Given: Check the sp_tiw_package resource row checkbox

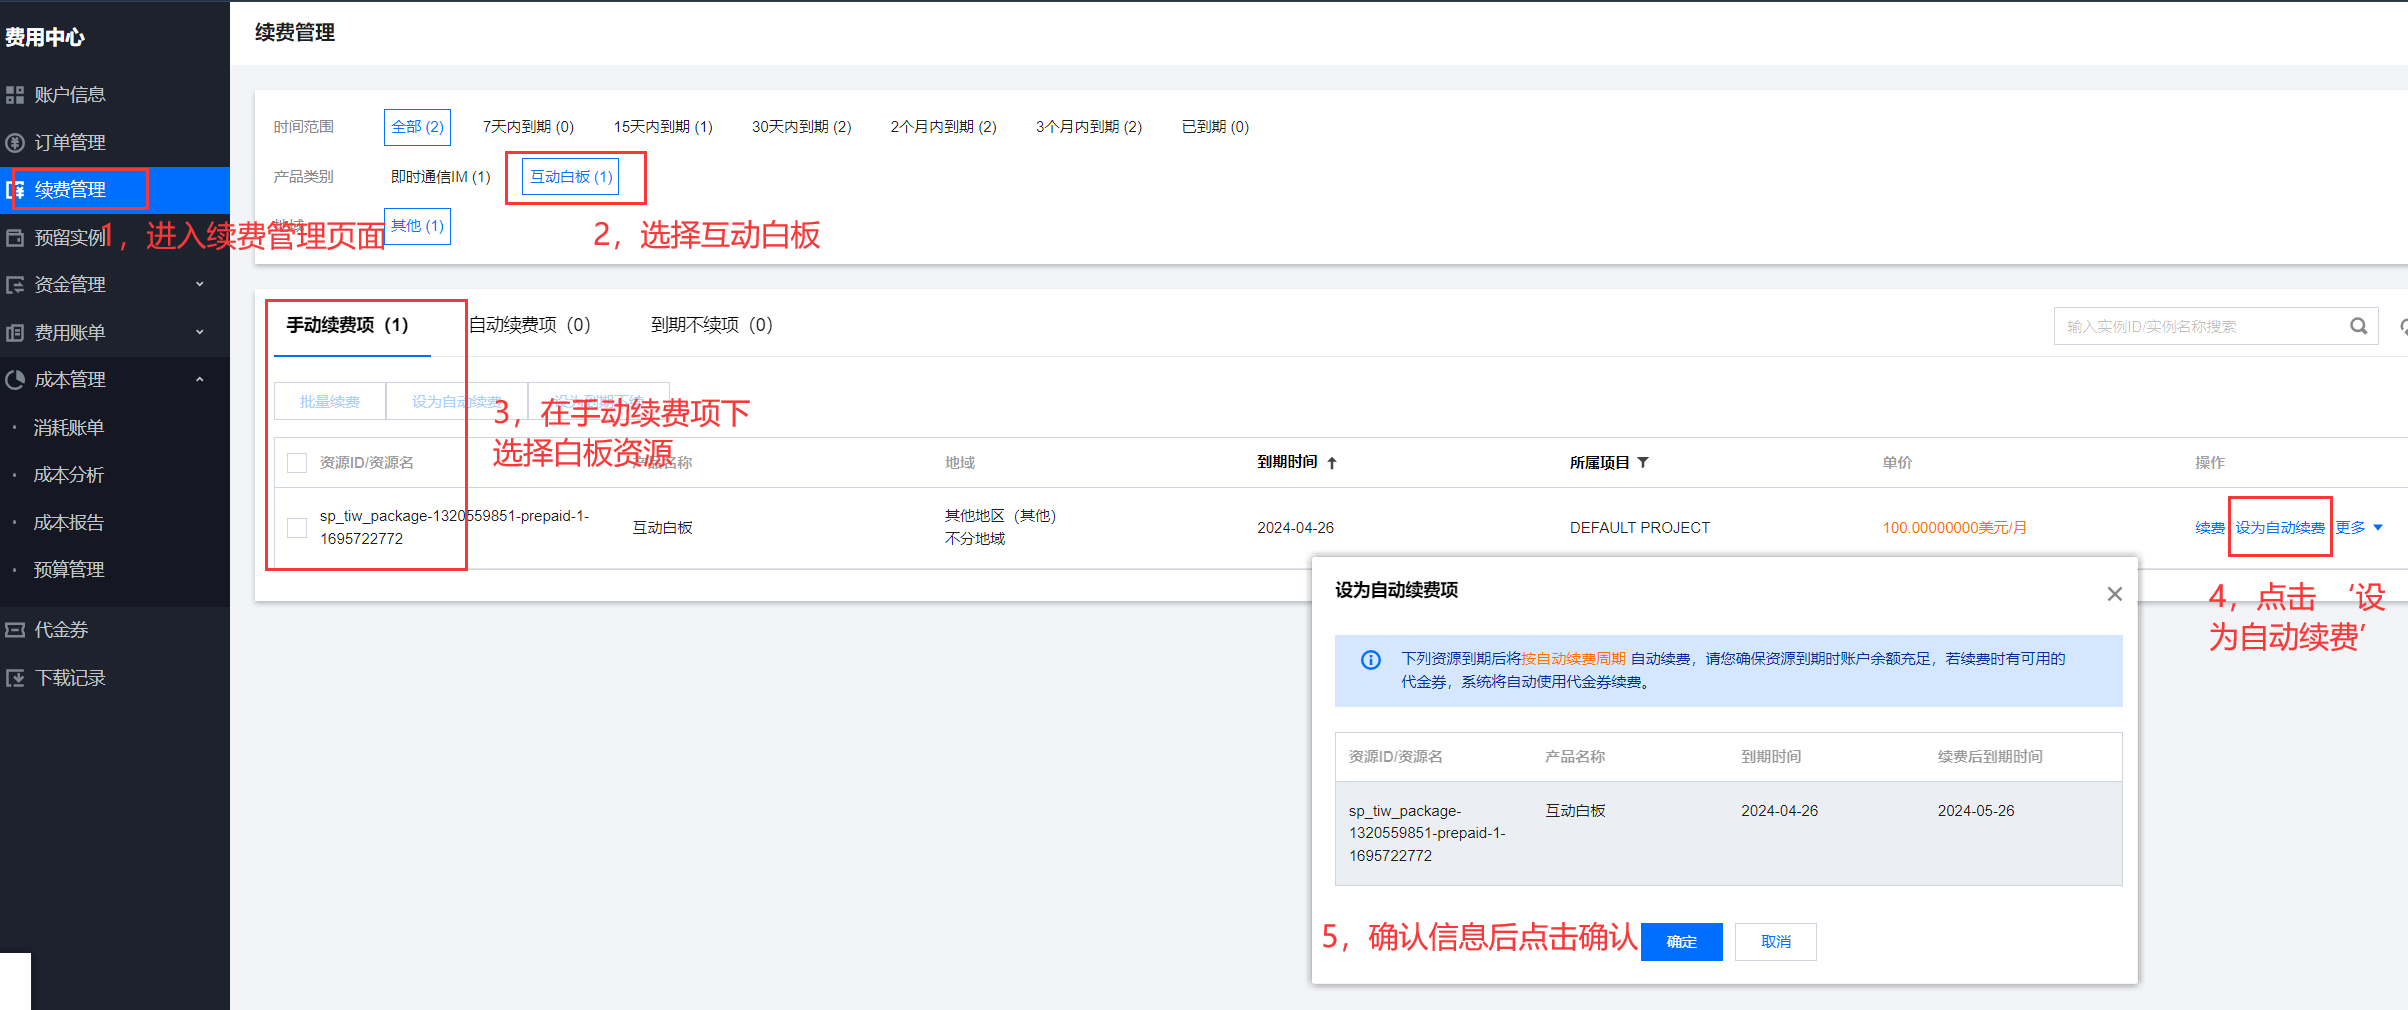Looking at the screenshot, I should [297, 527].
